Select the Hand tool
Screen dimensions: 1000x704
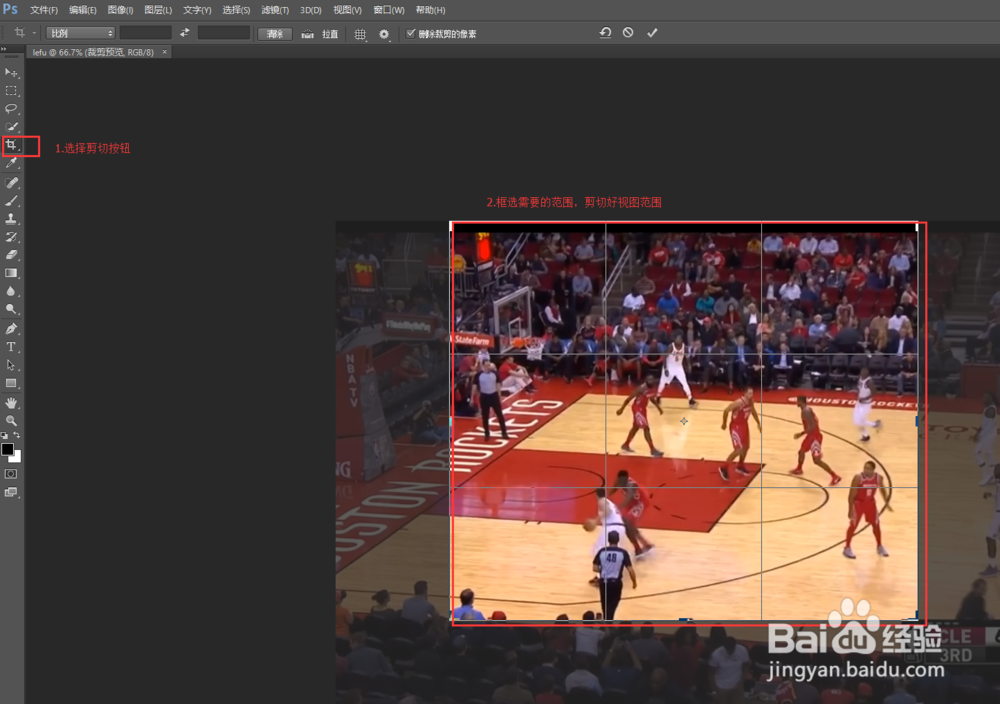pos(11,402)
